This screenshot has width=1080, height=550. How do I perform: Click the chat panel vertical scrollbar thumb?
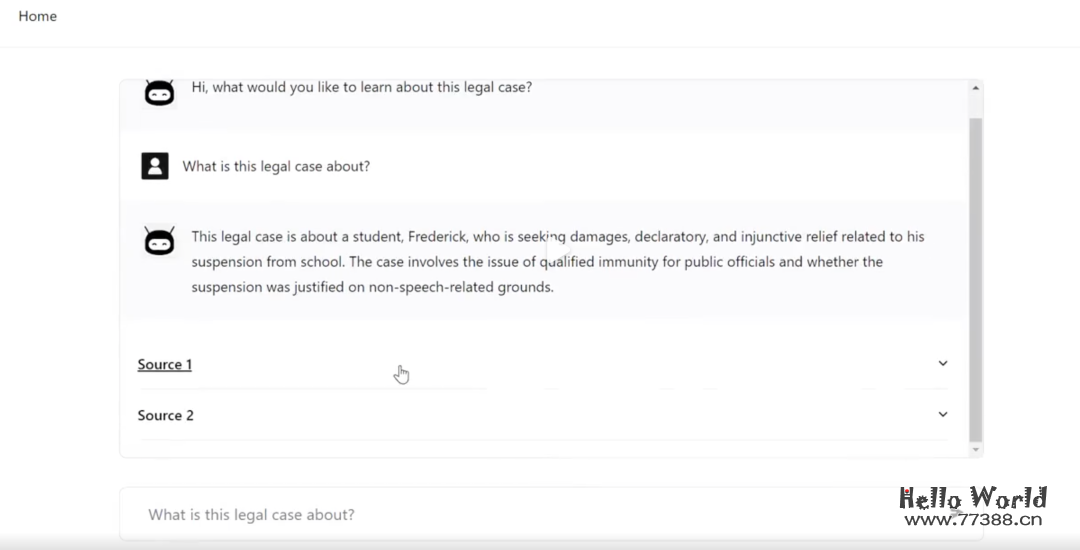tap(976, 280)
